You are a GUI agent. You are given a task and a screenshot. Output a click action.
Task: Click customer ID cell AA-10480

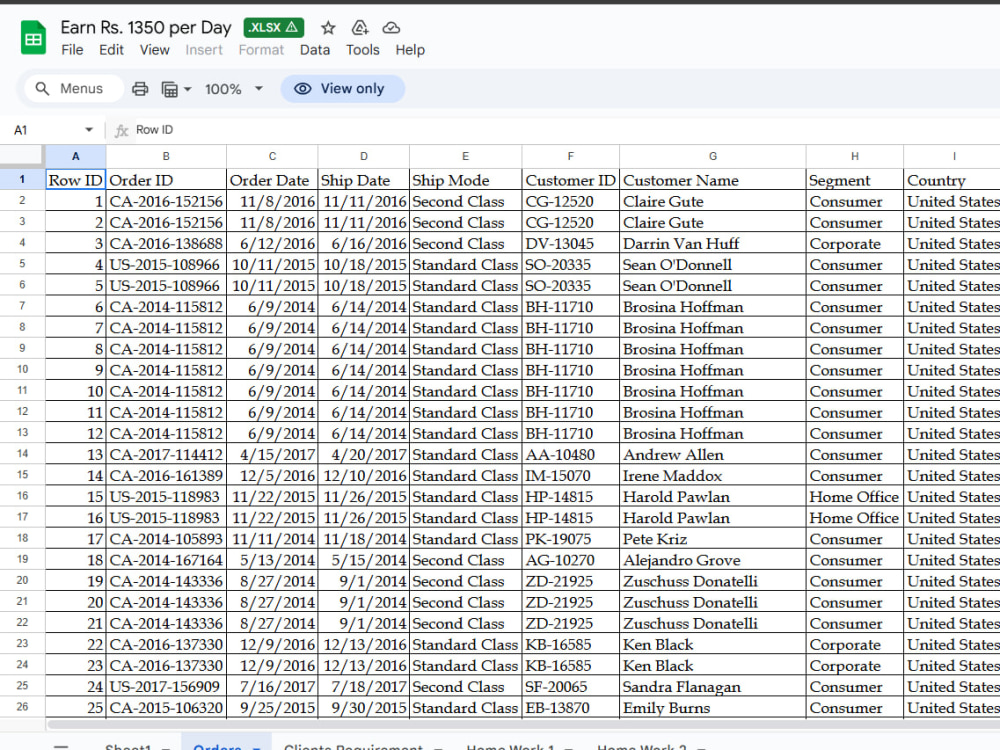(570, 455)
